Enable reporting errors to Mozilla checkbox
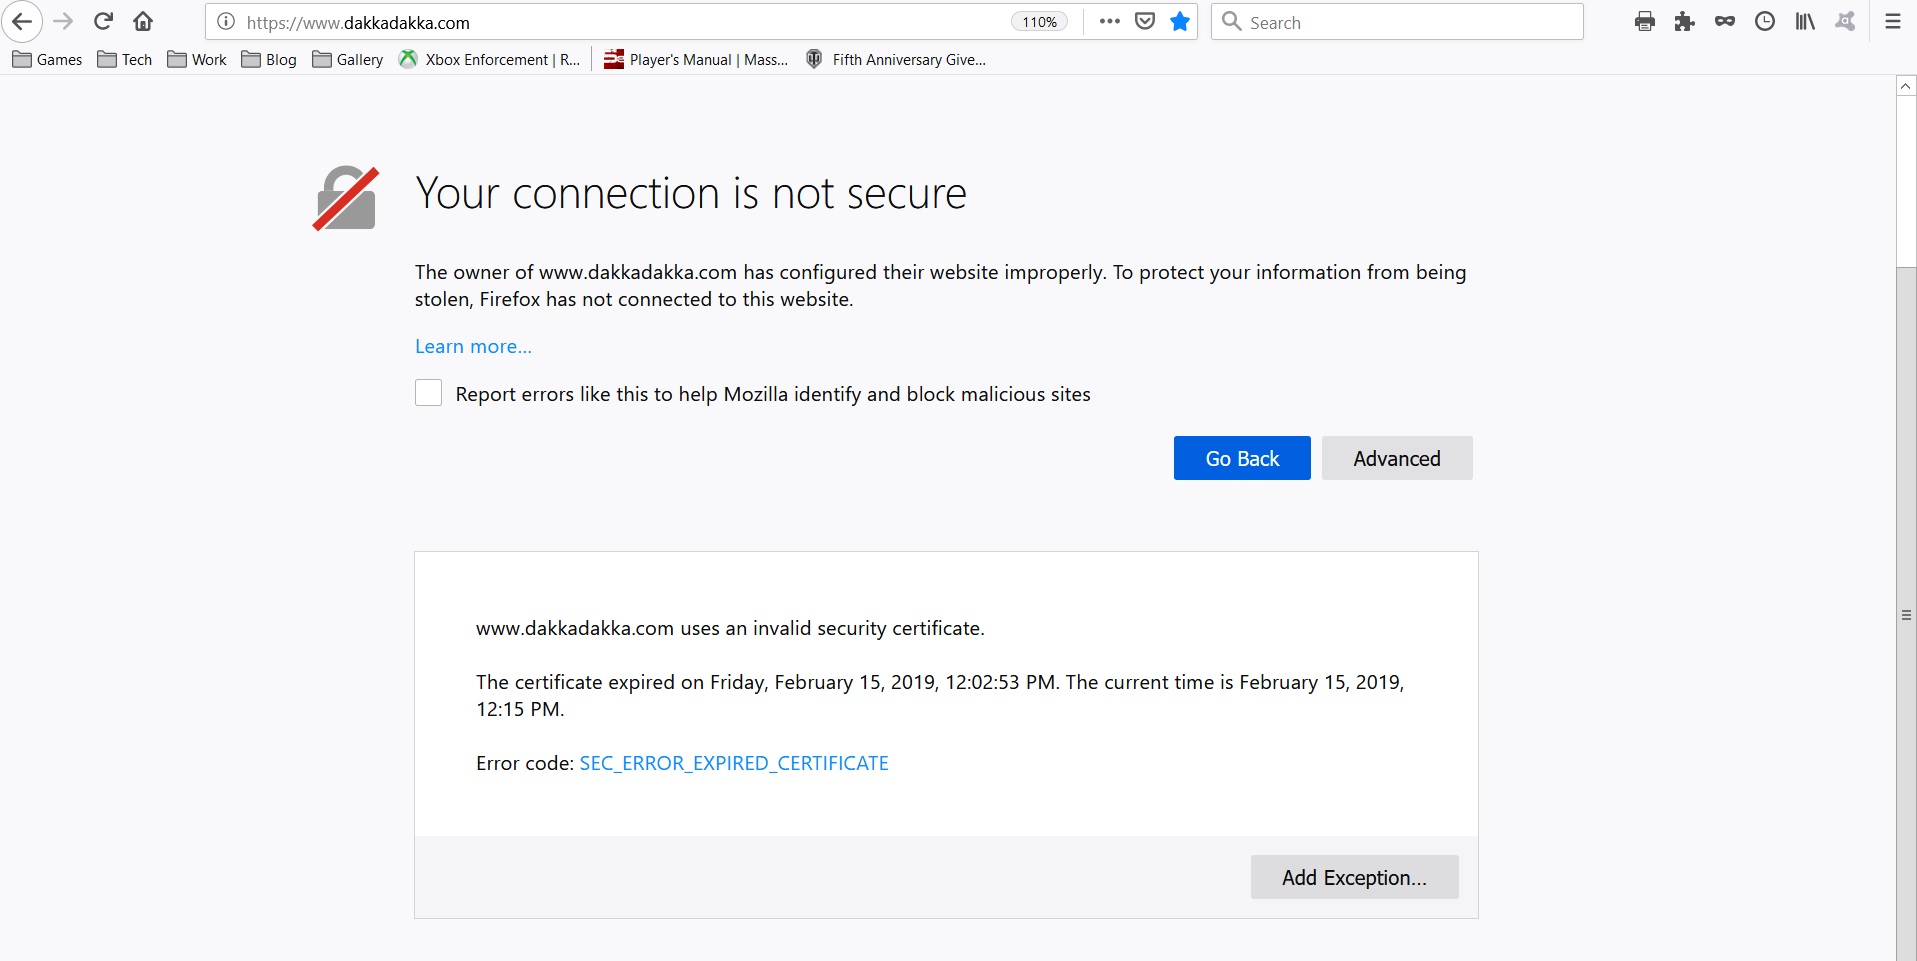Image resolution: width=1917 pixels, height=961 pixels. (428, 393)
